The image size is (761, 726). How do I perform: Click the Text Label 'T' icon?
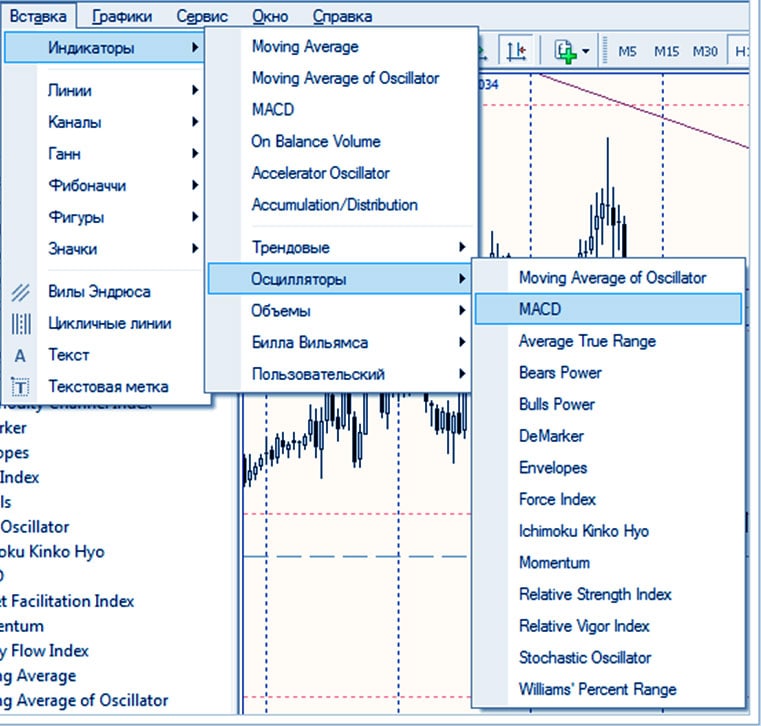(21, 387)
